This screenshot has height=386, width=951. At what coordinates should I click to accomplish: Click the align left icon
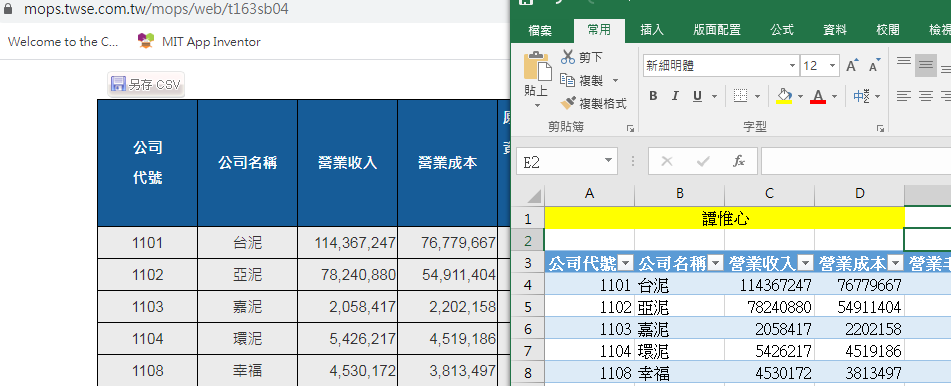coord(904,96)
